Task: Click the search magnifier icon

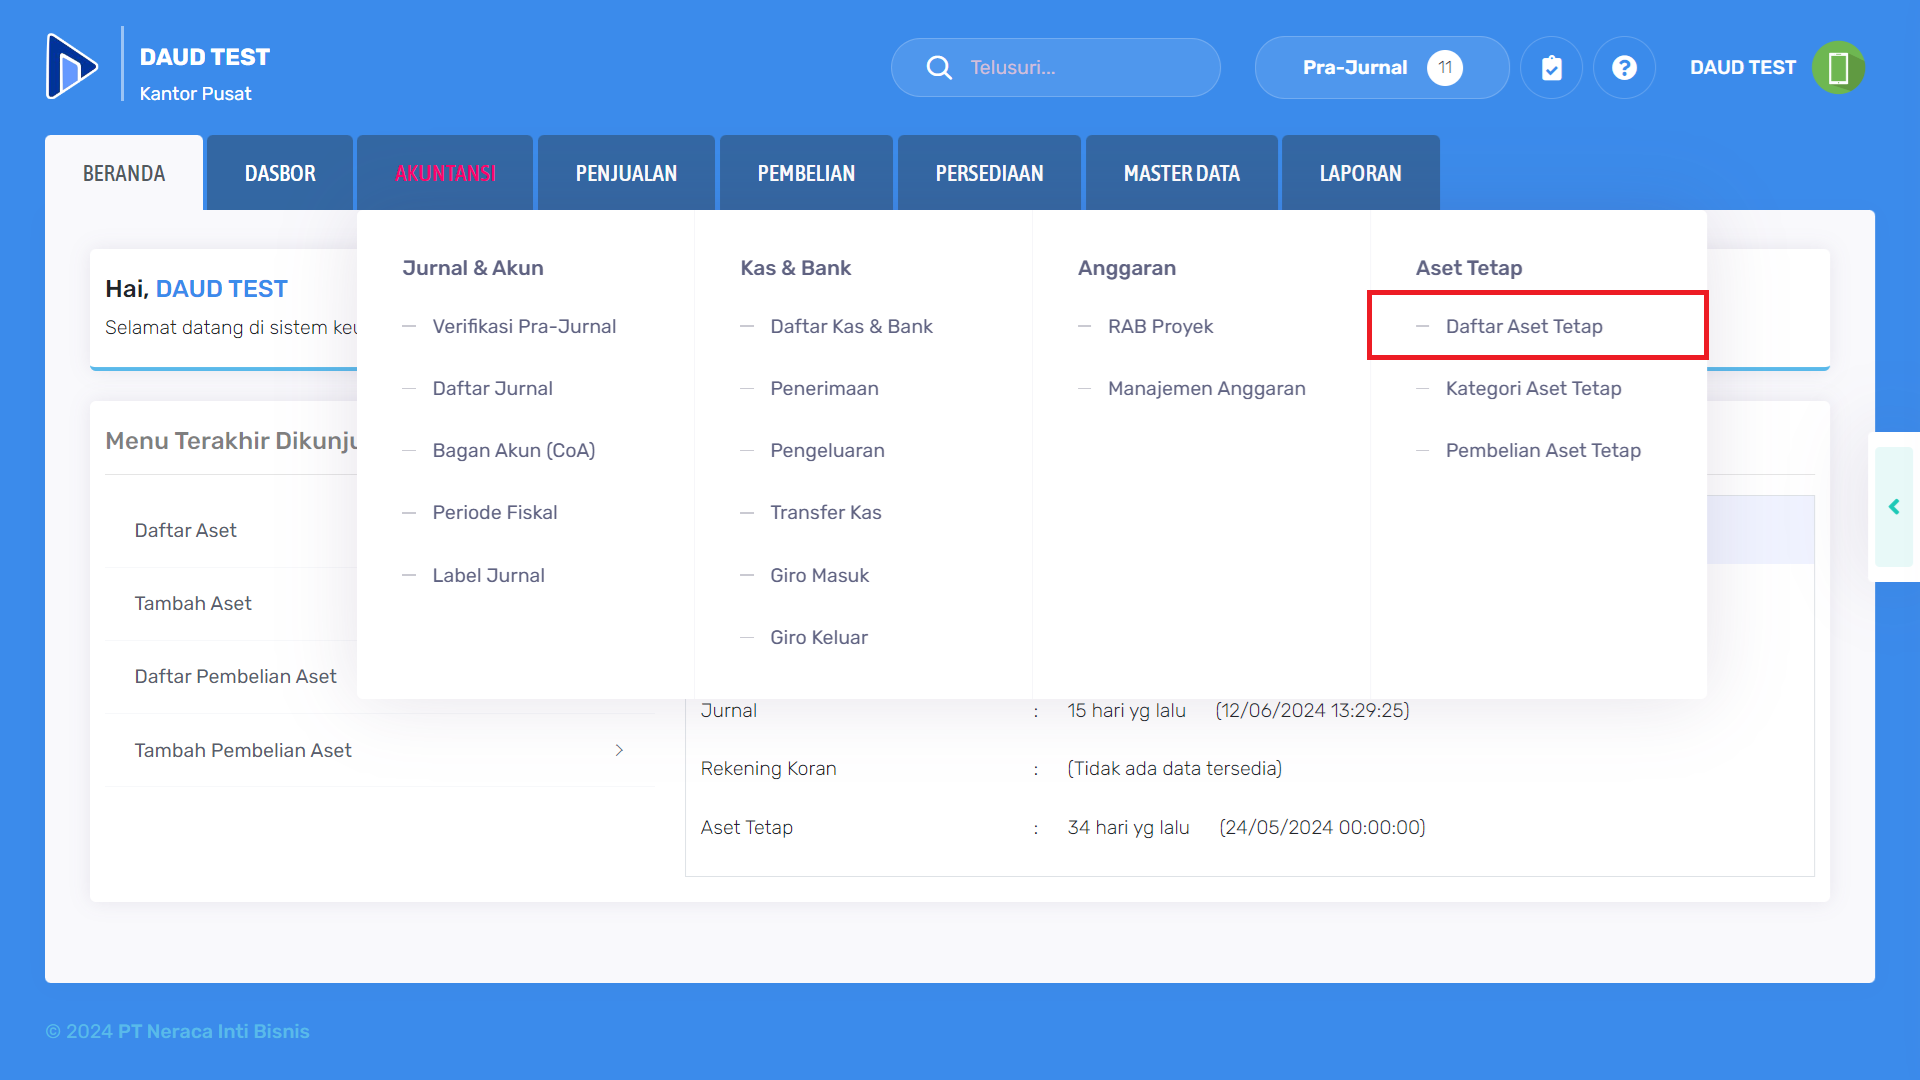Action: [x=939, y=67]
